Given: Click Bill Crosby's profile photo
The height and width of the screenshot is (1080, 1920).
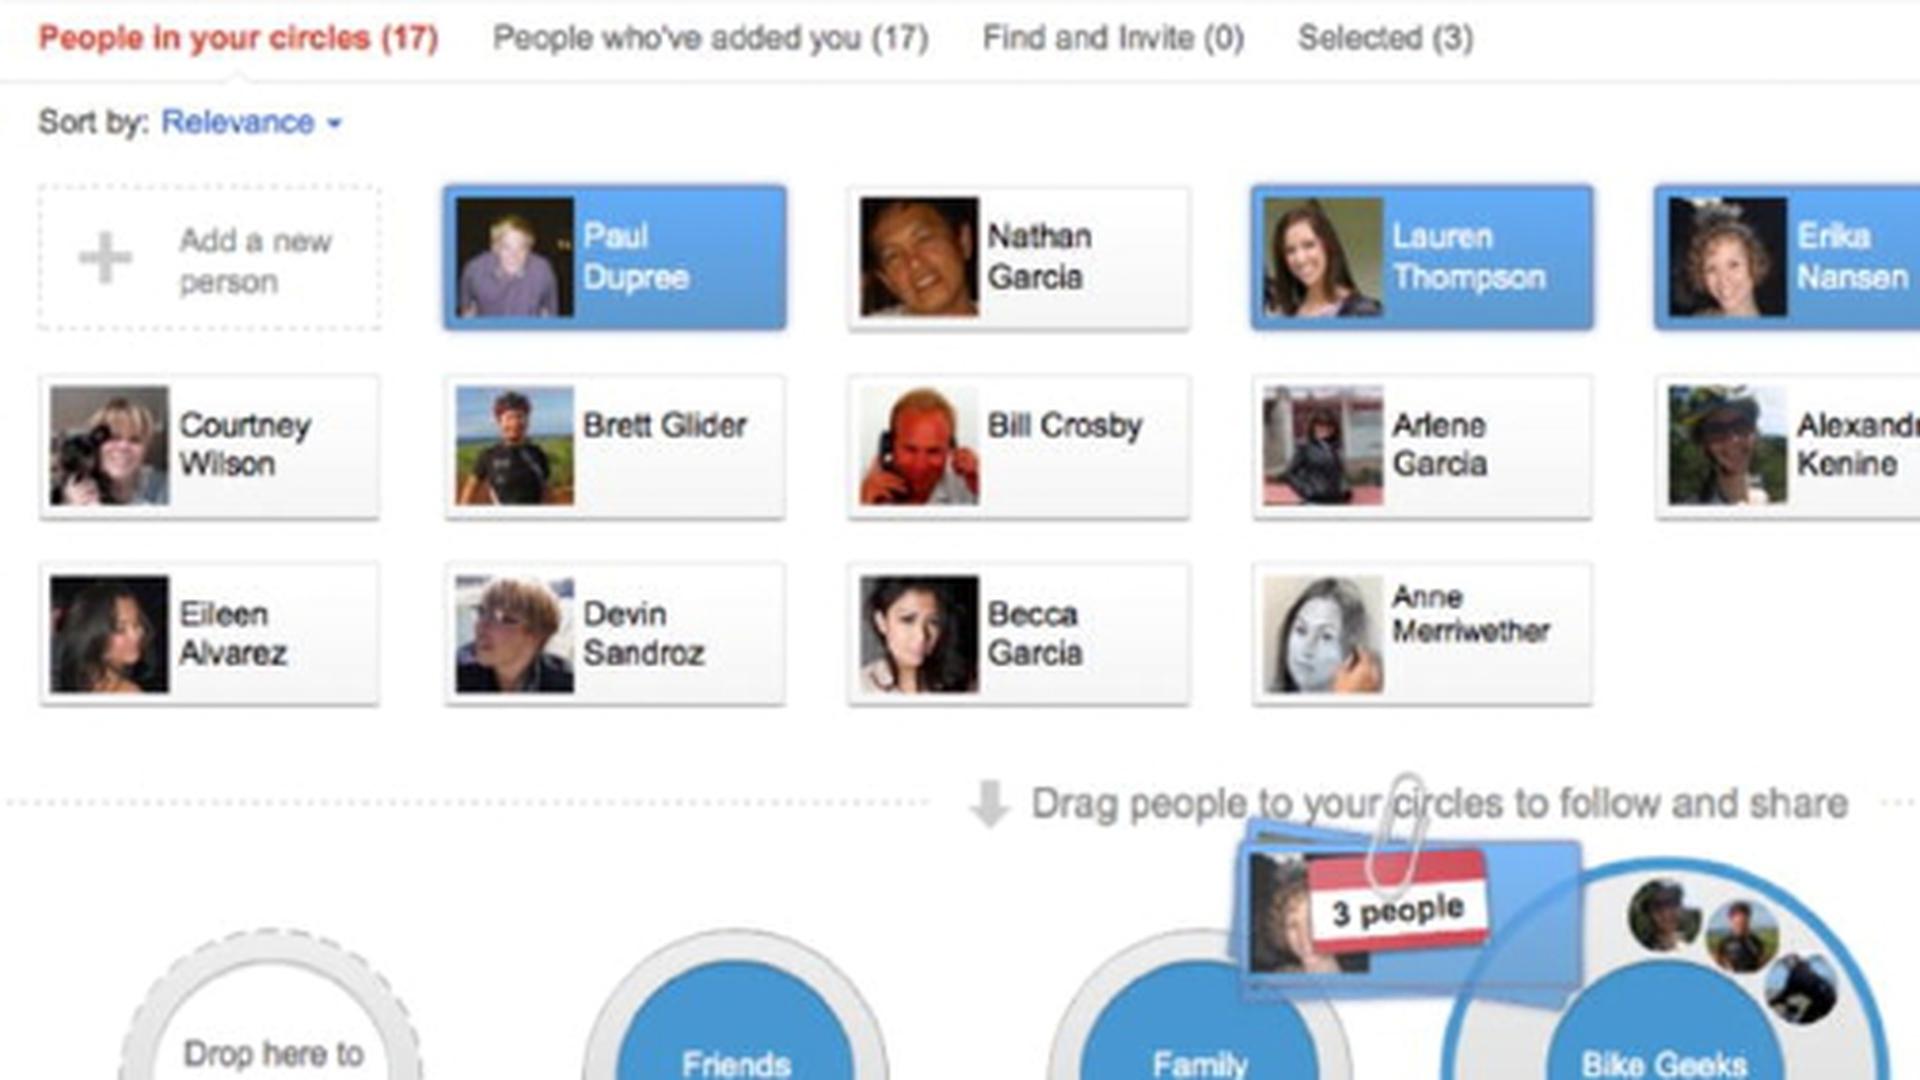Looking at the screenshot, I should (x=919, y=446).
